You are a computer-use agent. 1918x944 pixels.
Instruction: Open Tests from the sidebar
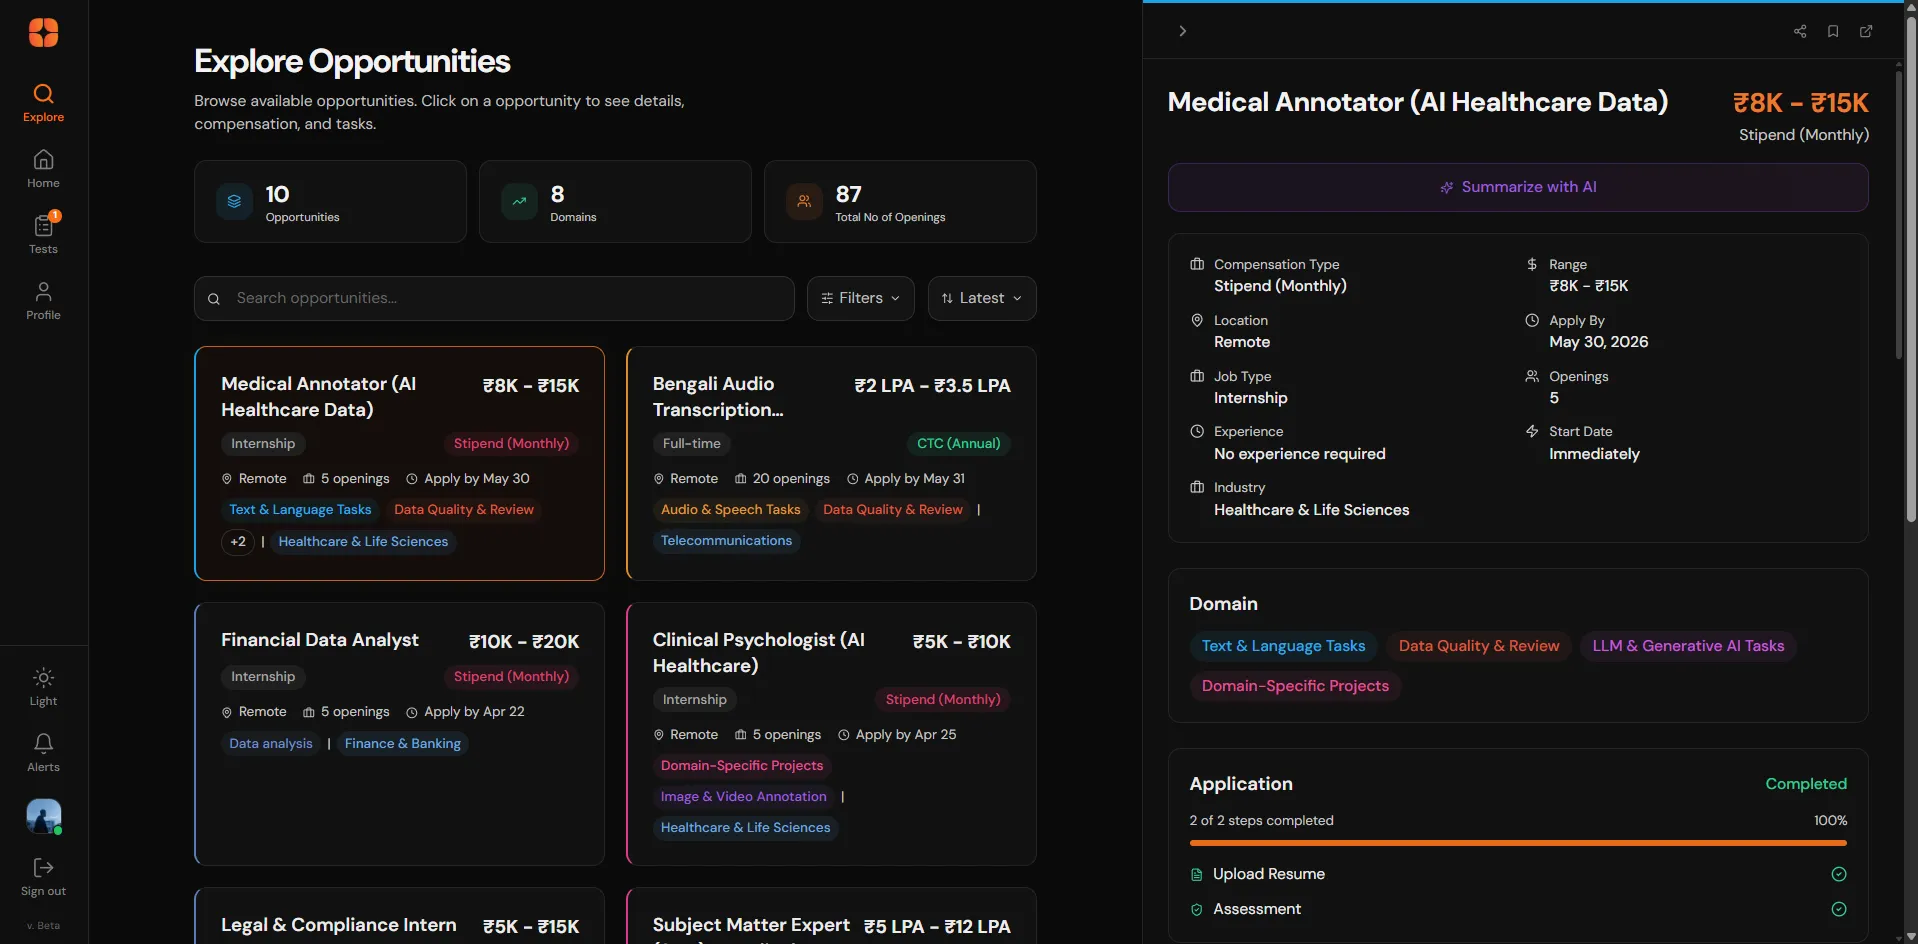click(43, 235)
